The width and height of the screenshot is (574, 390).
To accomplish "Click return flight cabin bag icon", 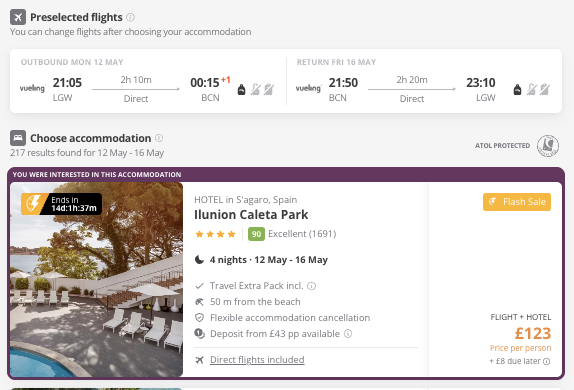I will [x=517, y=89].
